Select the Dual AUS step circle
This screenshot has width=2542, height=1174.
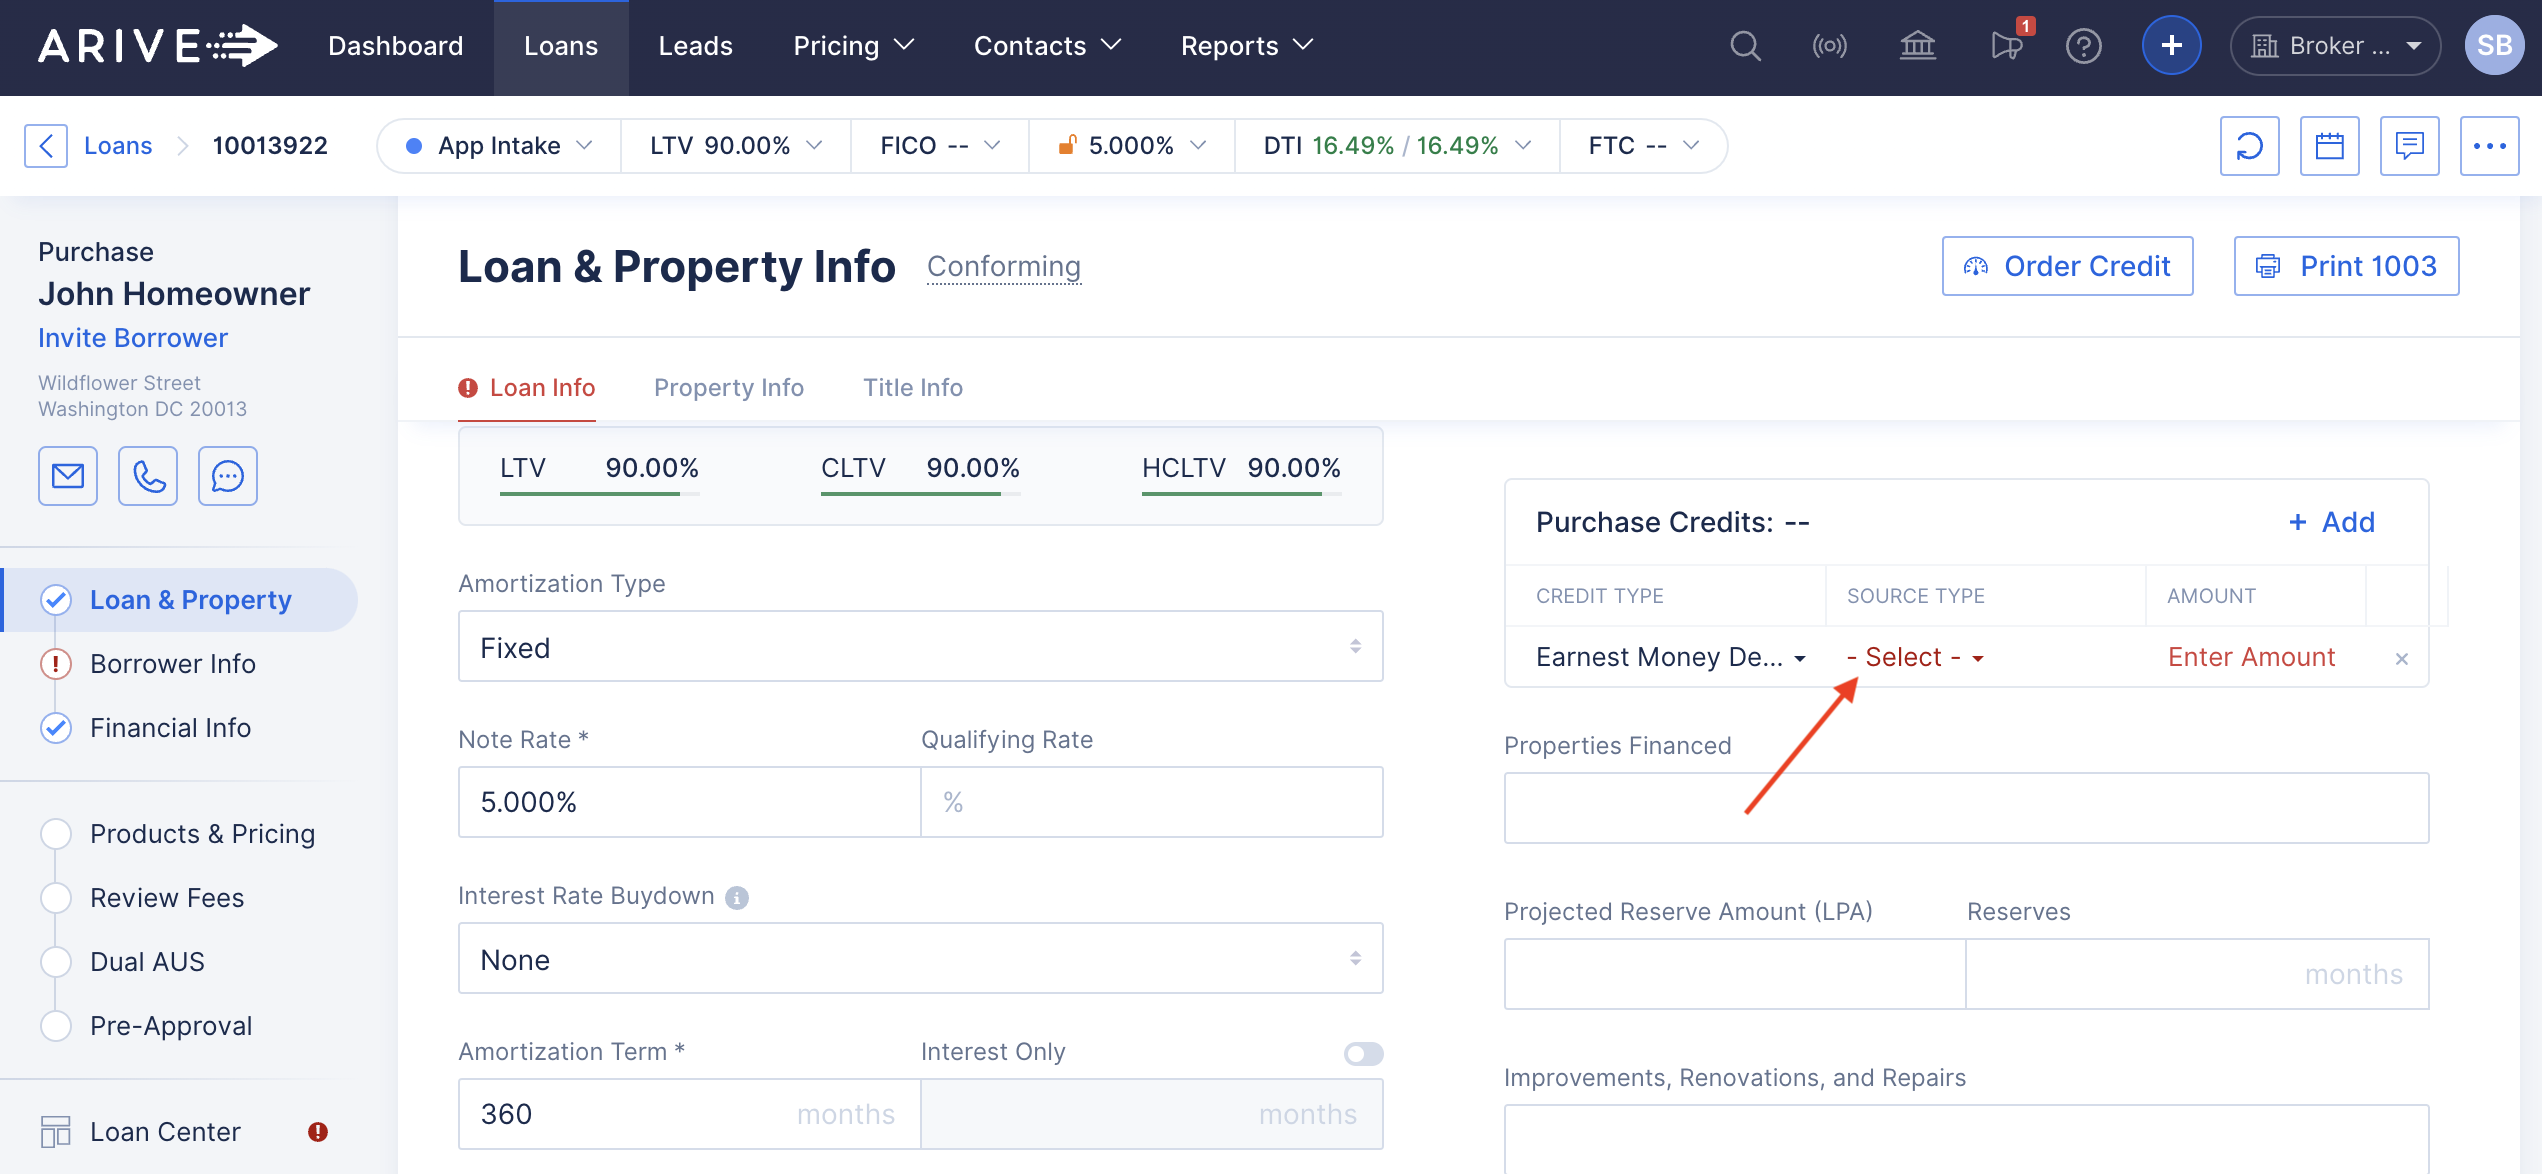pyautogui.click(x=56, y=962)
